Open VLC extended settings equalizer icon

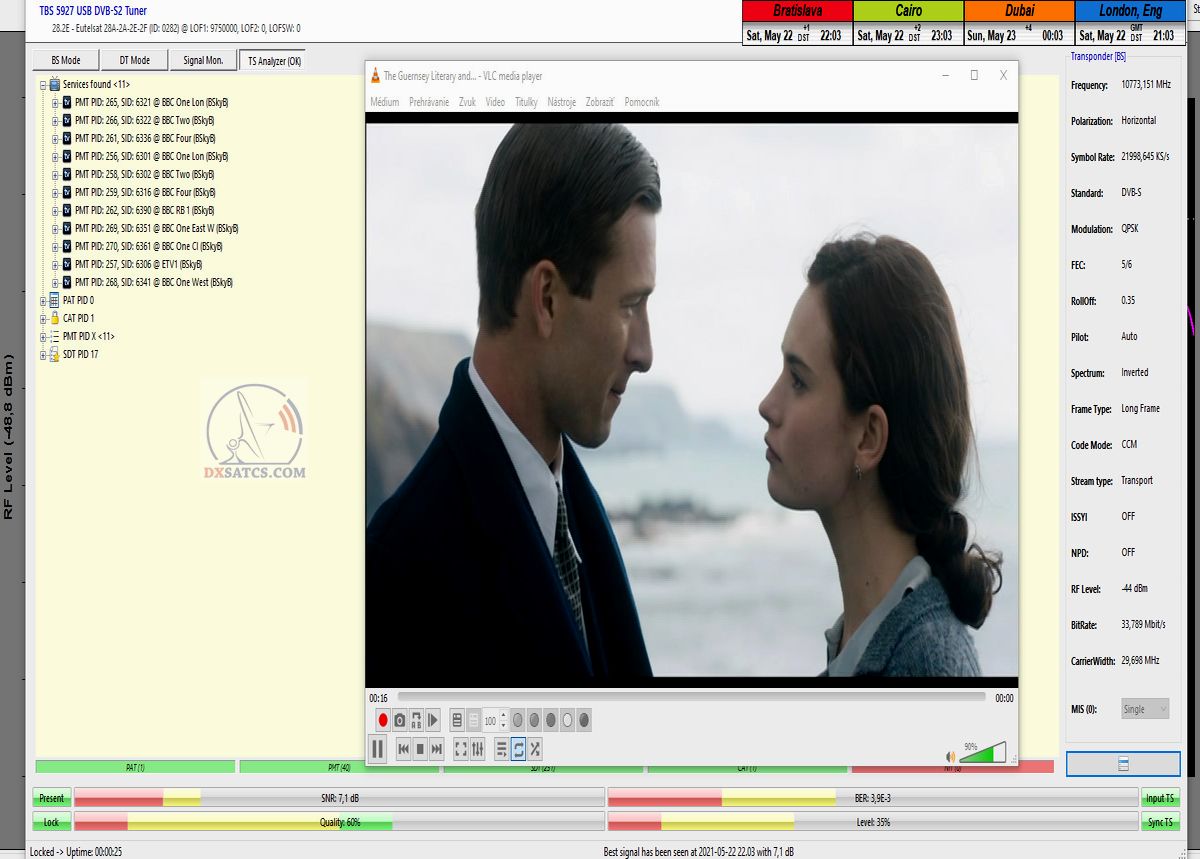[x=478, y=748]
